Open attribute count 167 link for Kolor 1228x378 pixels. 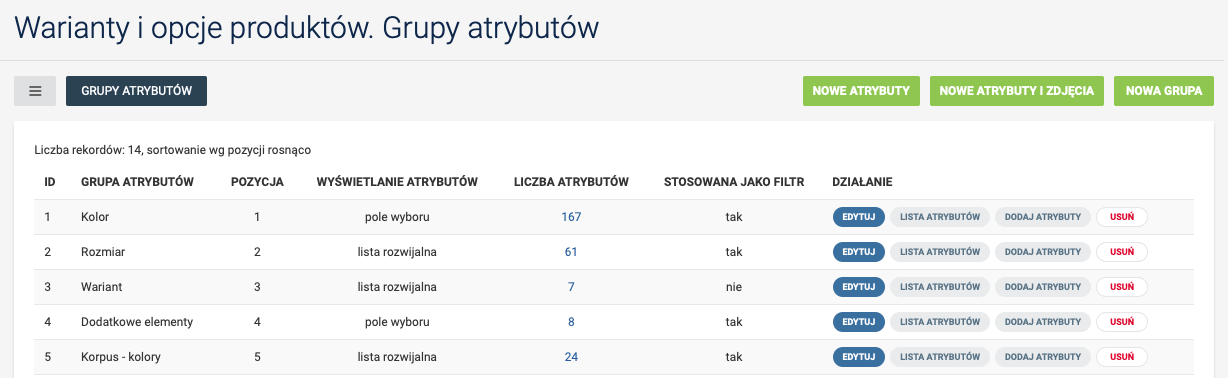click(x=571, y=217)
